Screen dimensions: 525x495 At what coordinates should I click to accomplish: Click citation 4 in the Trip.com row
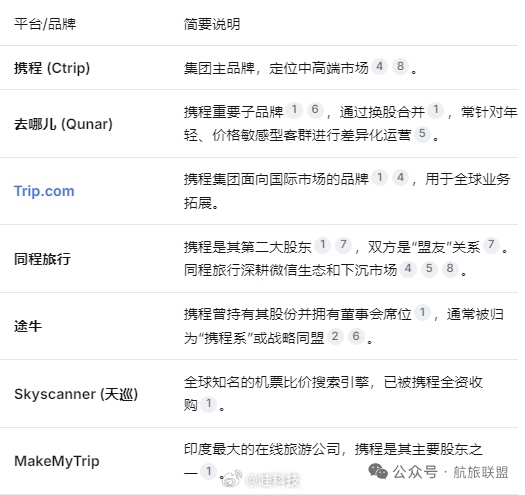click(400, 178)
